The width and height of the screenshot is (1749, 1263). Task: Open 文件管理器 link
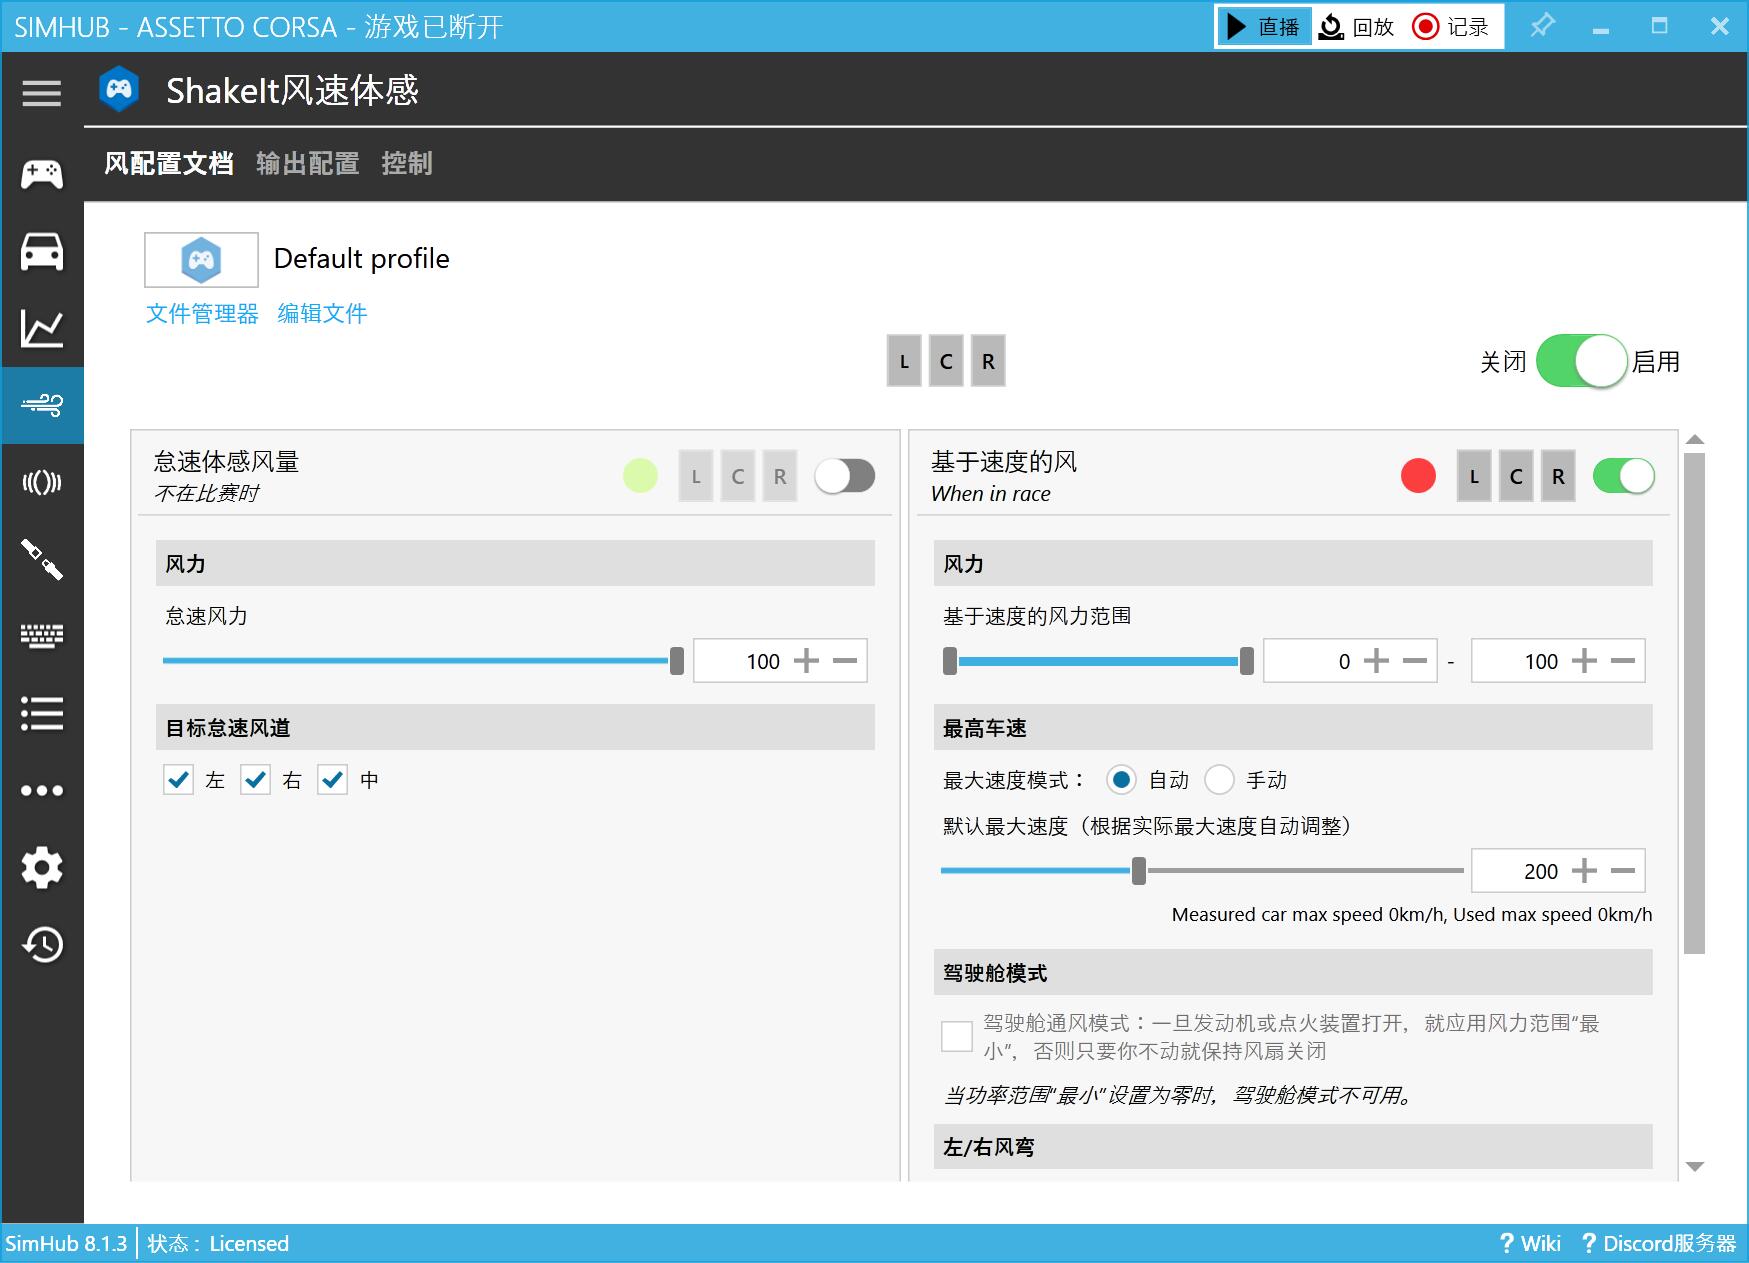point(202,313)
